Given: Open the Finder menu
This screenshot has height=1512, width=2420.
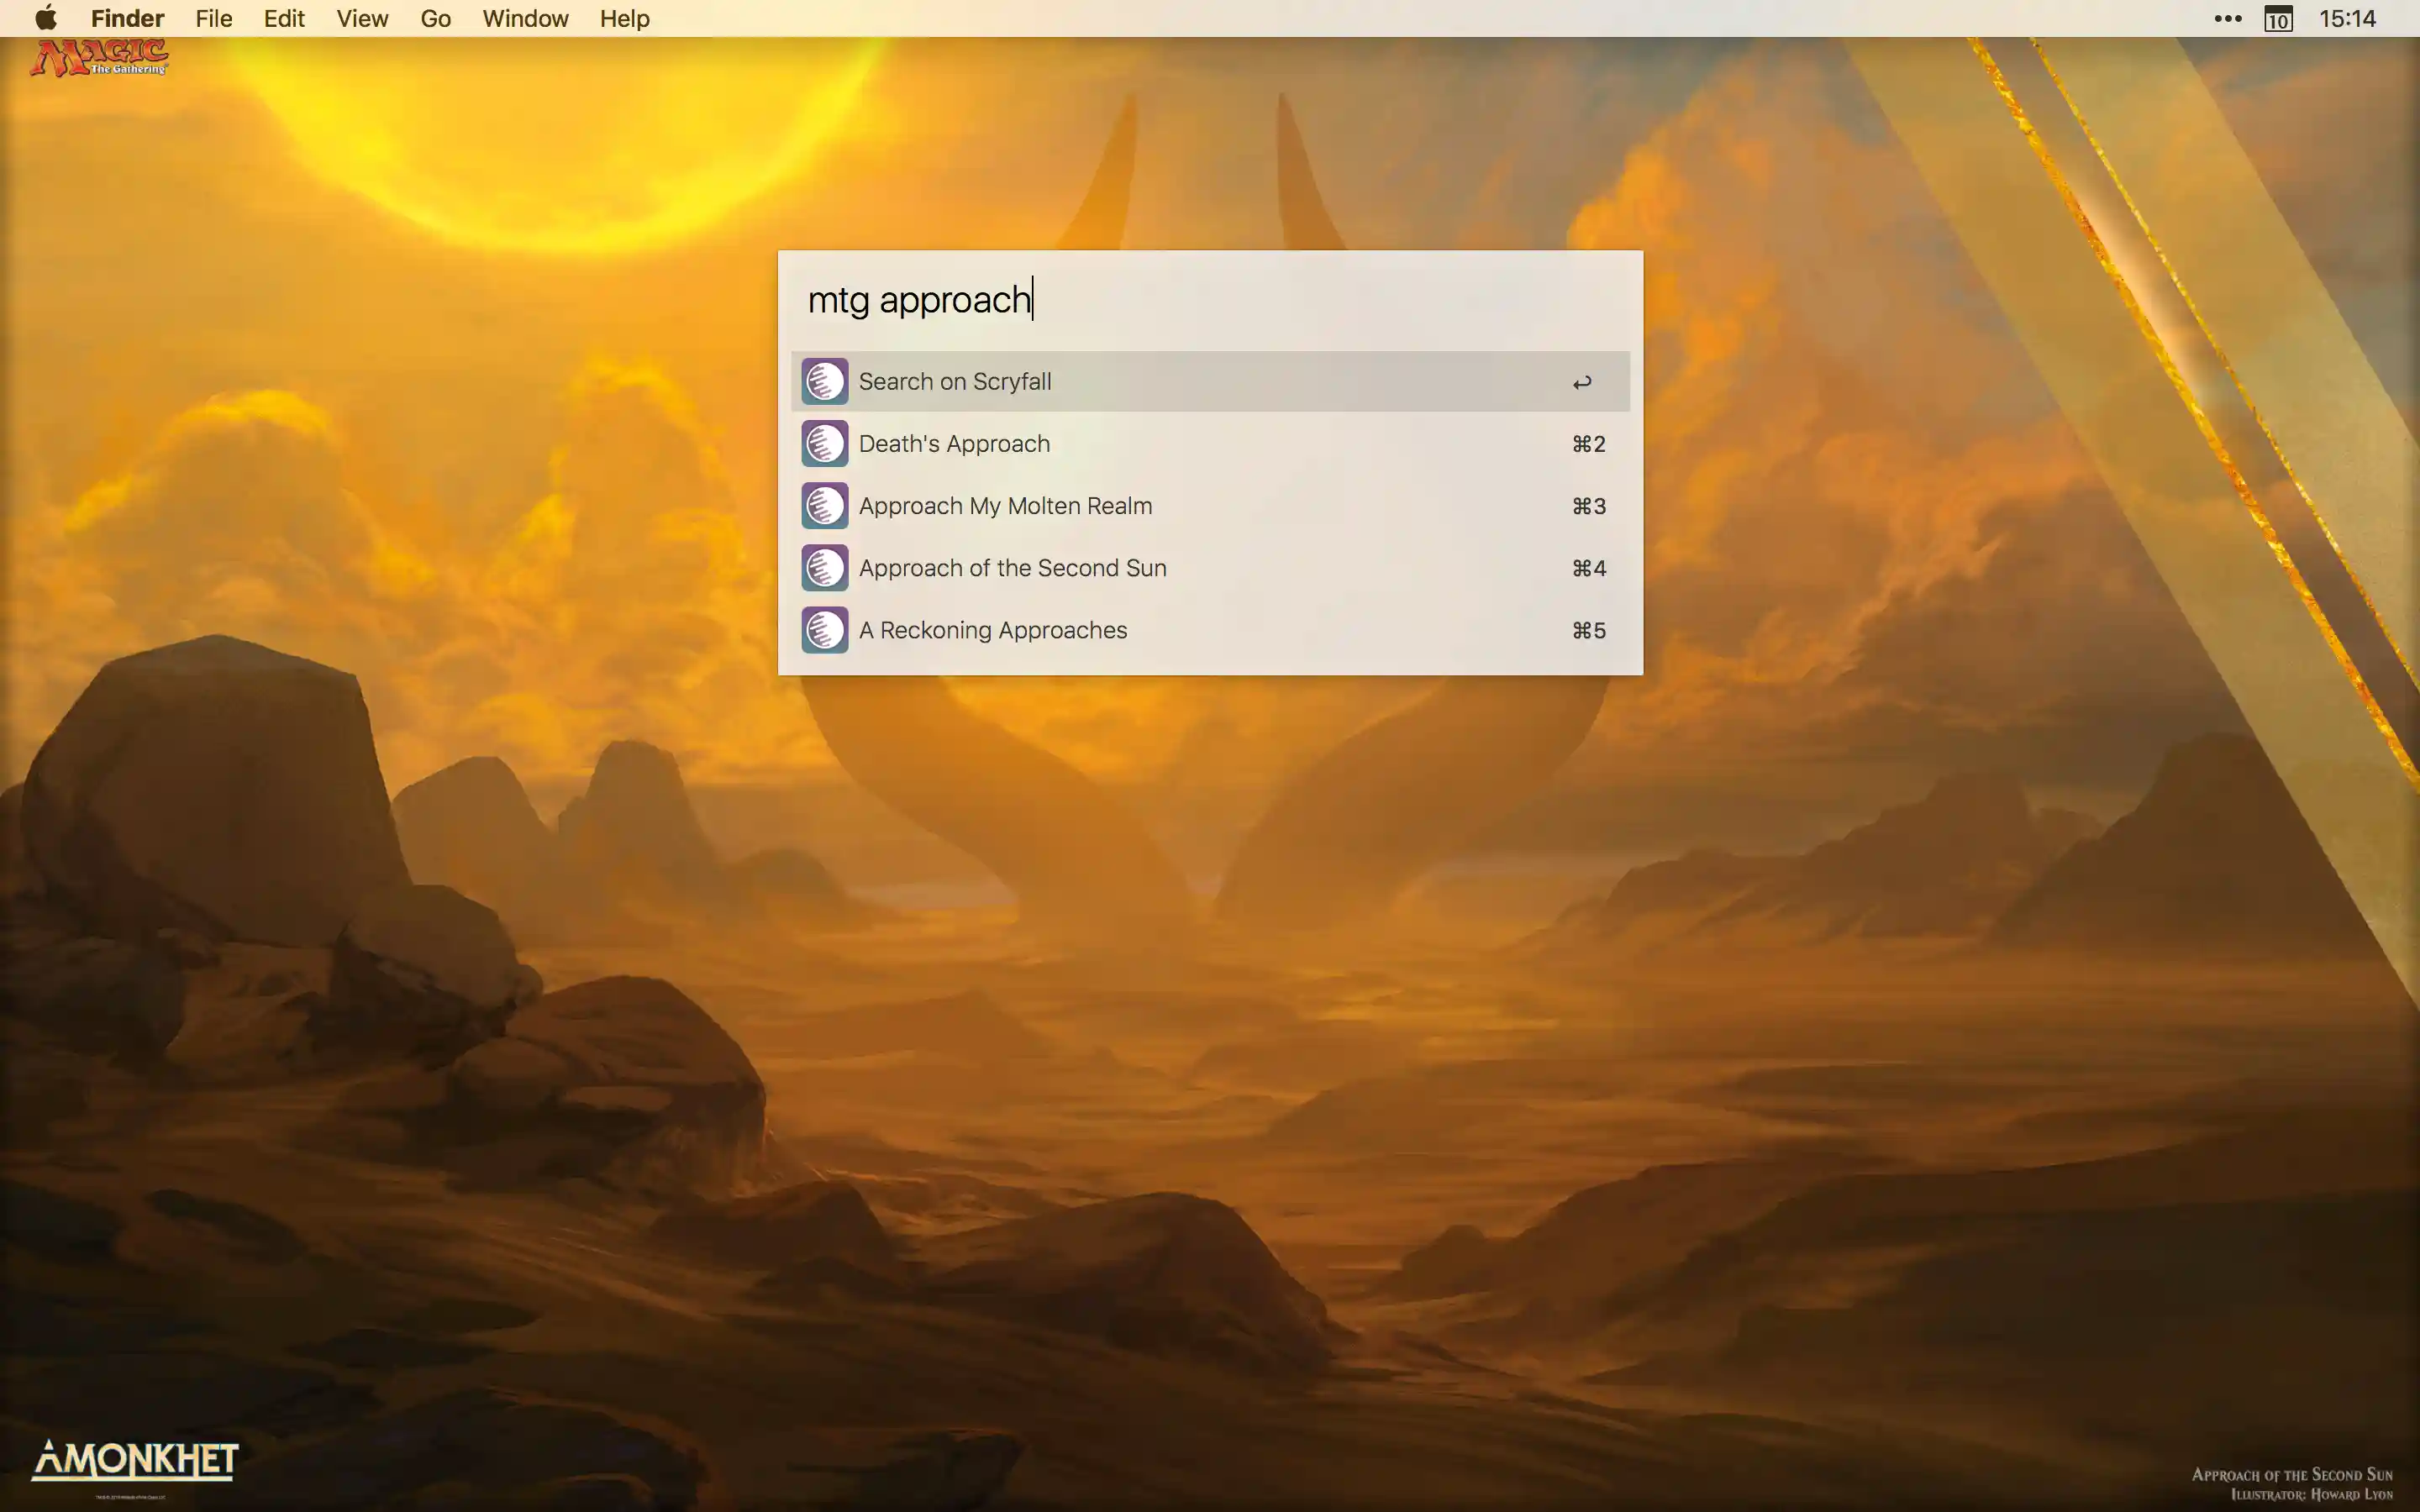Looking at the screenshot, I should tap(127, 18).
